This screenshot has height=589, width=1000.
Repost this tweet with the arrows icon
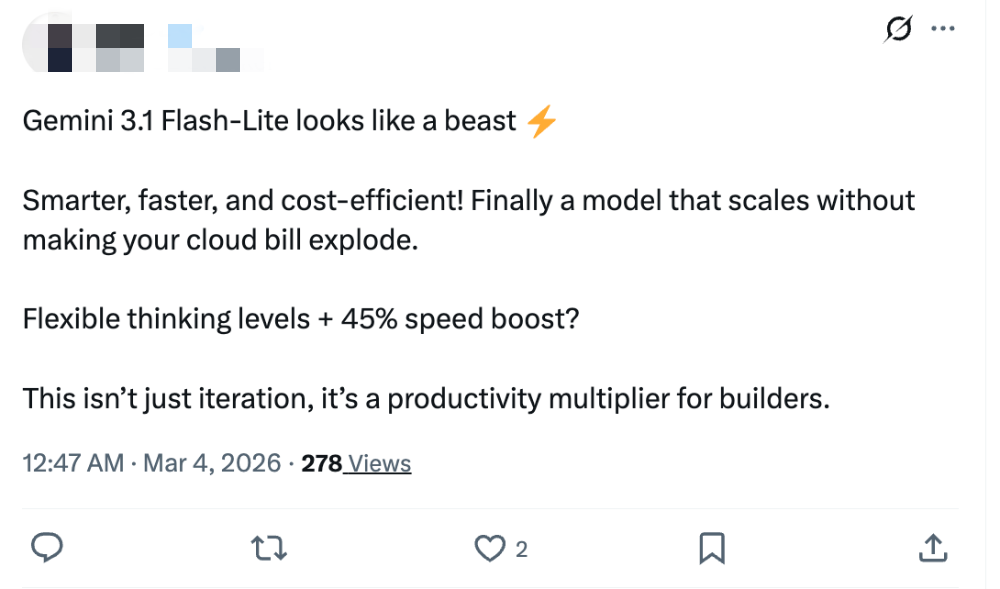click(267, 547)
